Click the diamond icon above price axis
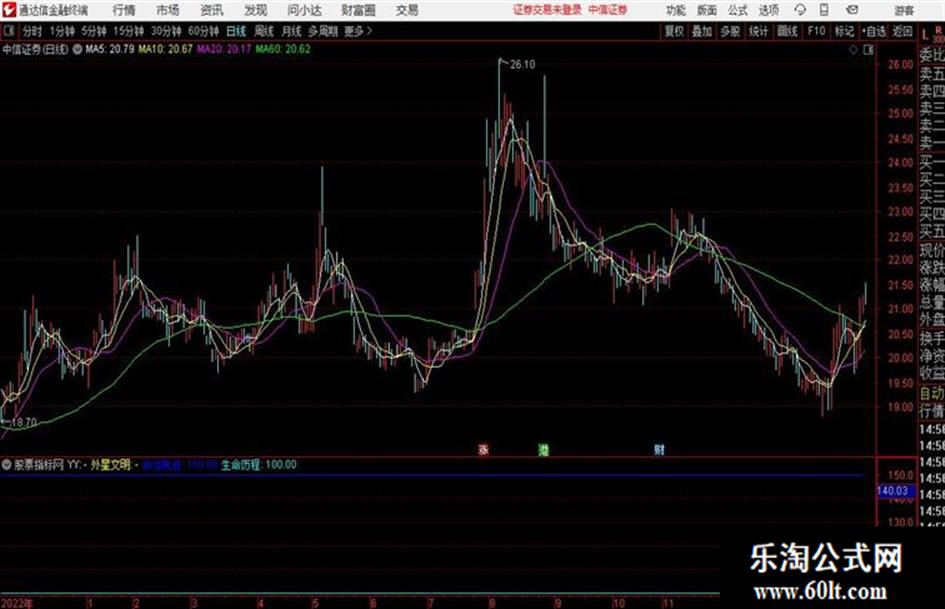The height and width of the screenshot is (609, 945). pos(853,50)
